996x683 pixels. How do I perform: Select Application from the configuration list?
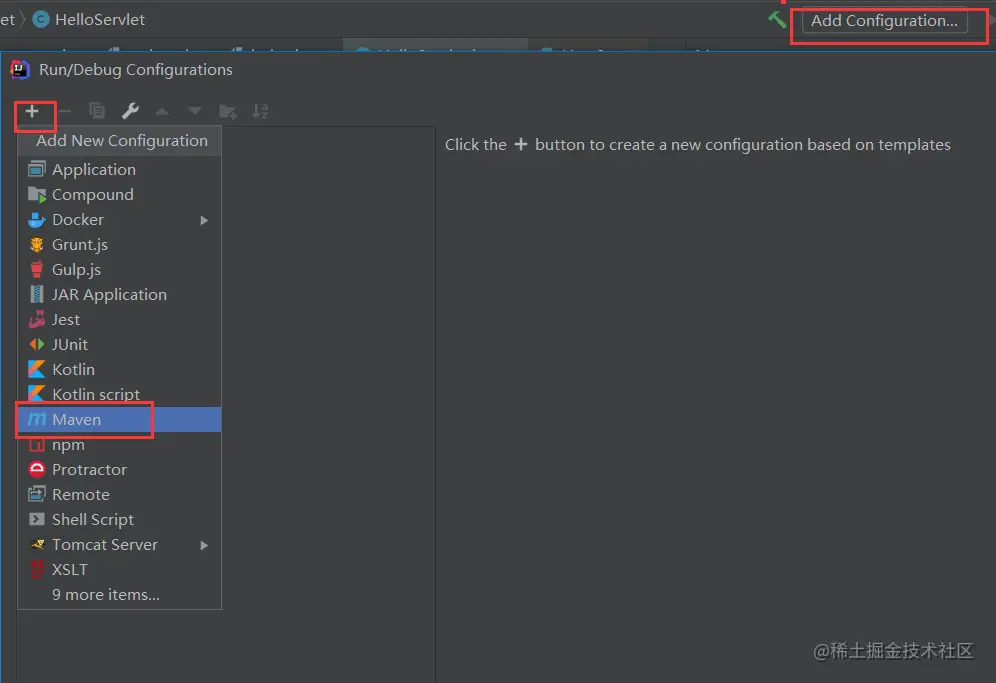click(x=119, y=170)
